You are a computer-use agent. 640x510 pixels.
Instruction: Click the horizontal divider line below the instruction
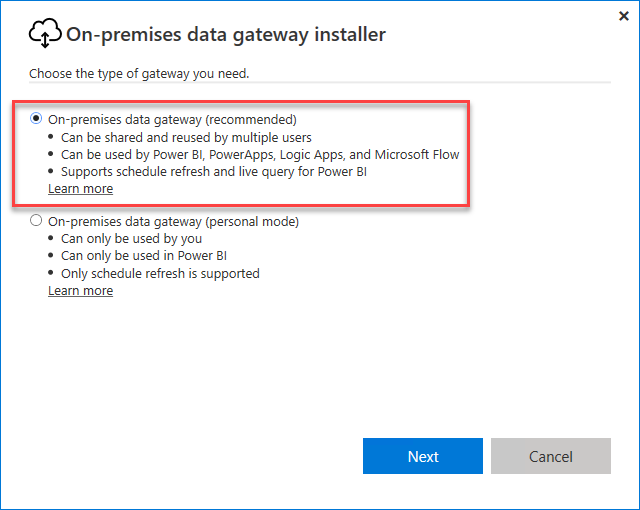pyautogui.click(x=420, y=81)
